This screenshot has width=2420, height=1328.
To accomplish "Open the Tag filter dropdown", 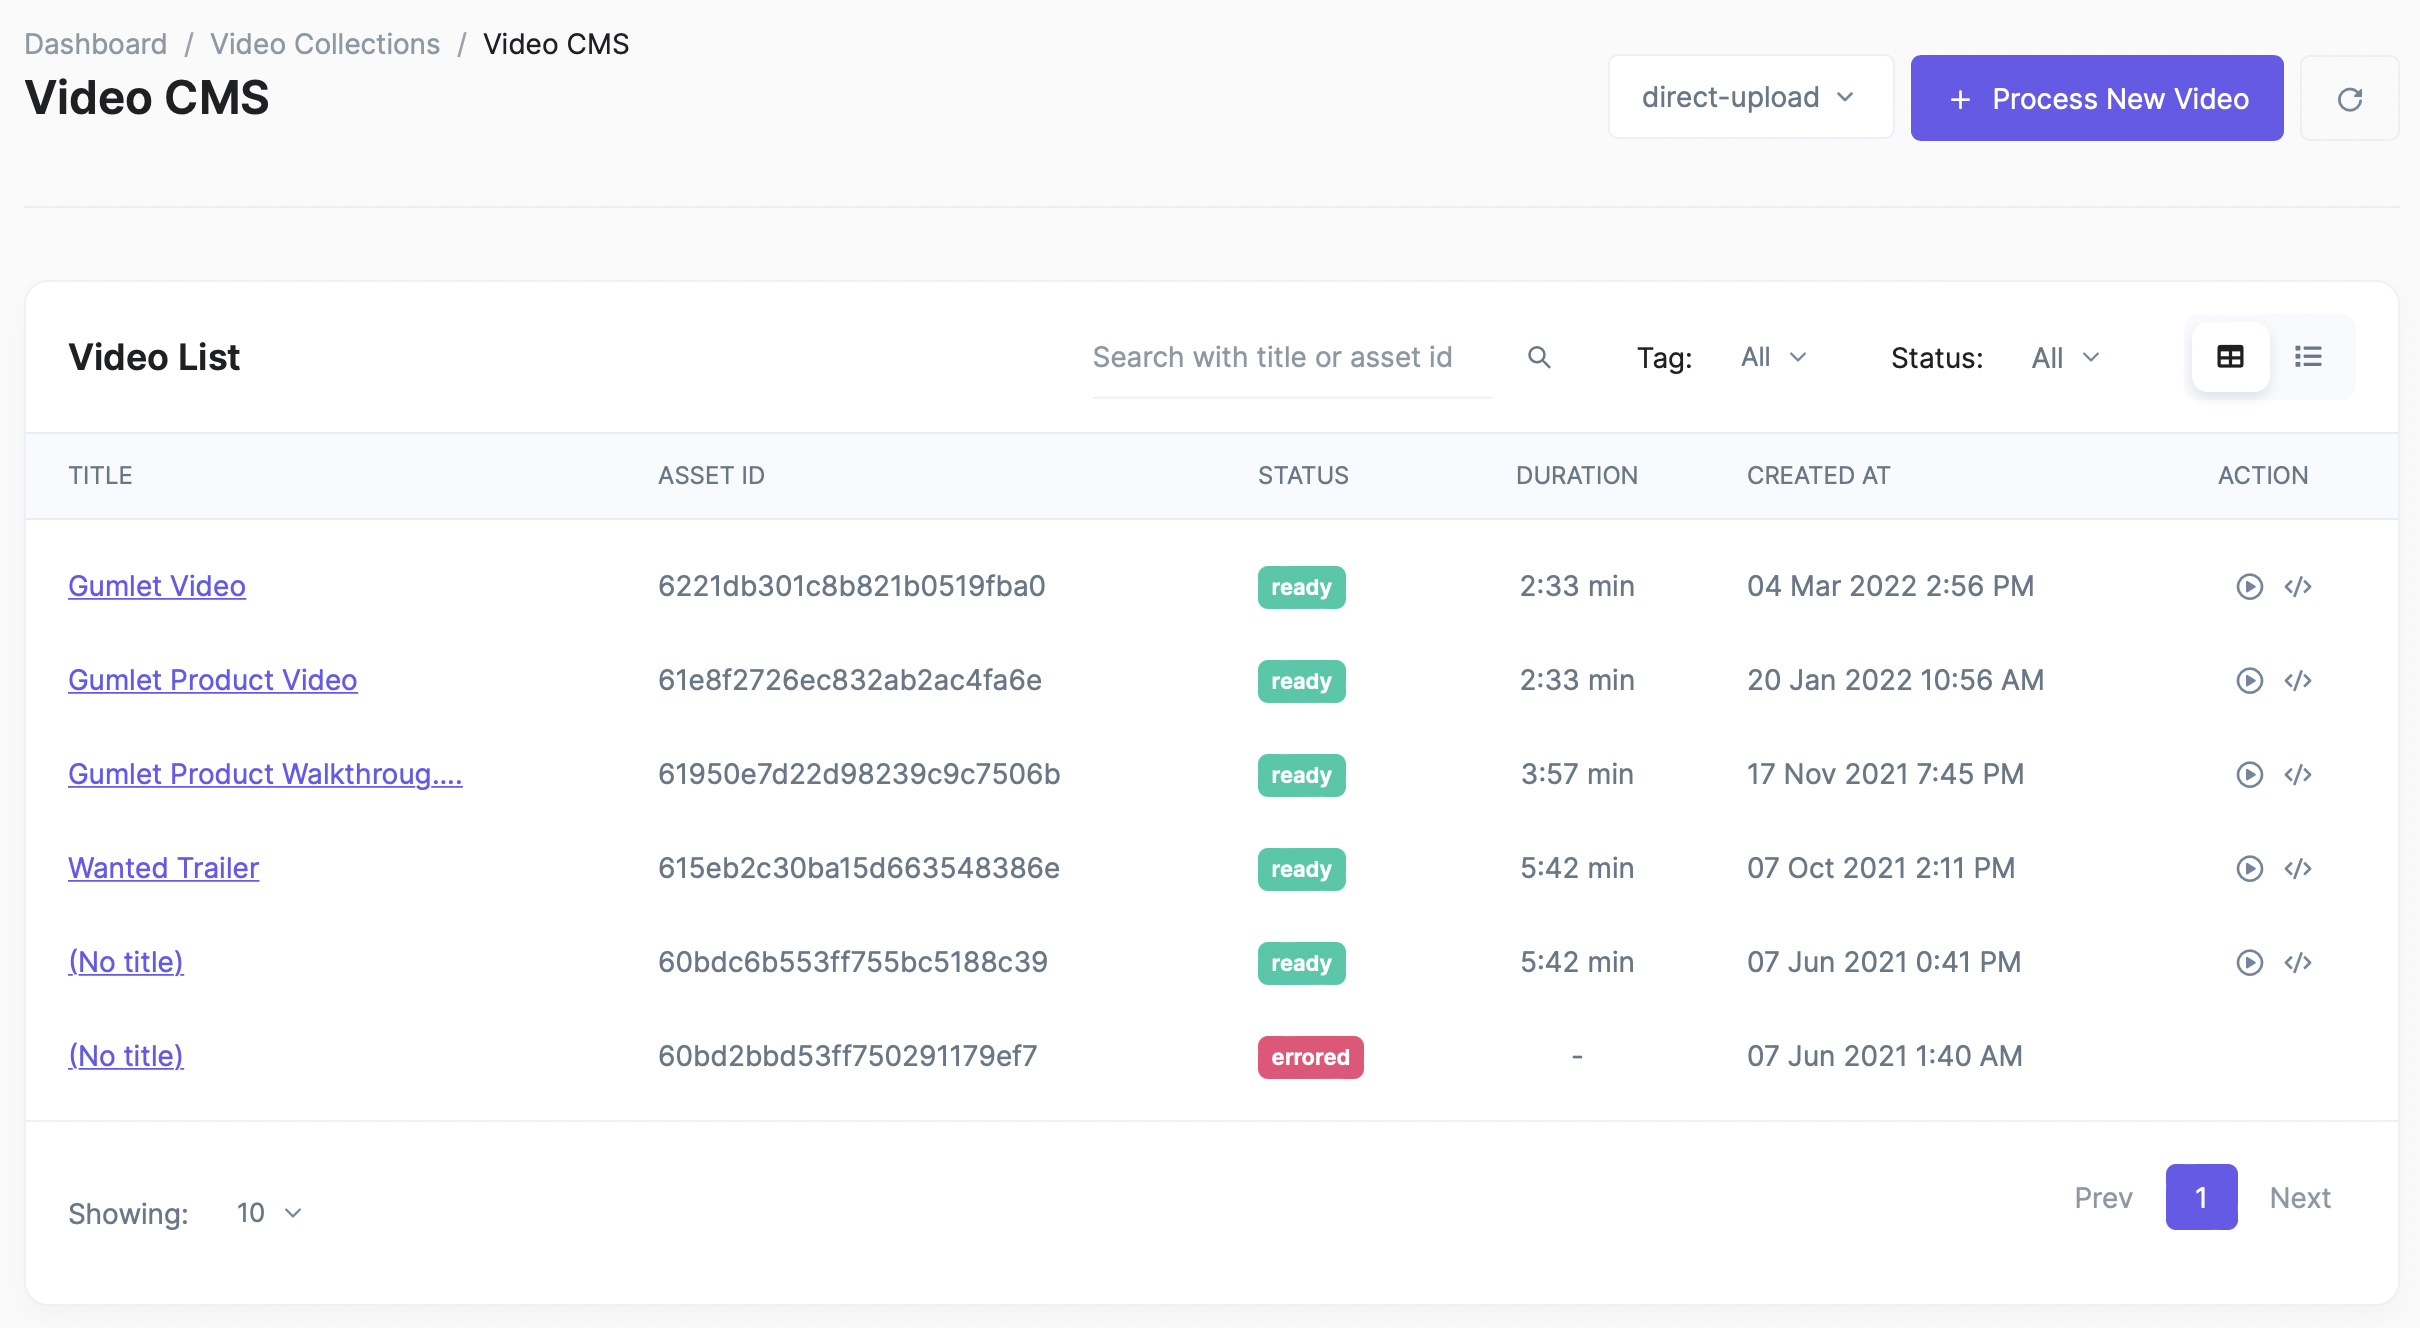I will [x=1773, y=357].
